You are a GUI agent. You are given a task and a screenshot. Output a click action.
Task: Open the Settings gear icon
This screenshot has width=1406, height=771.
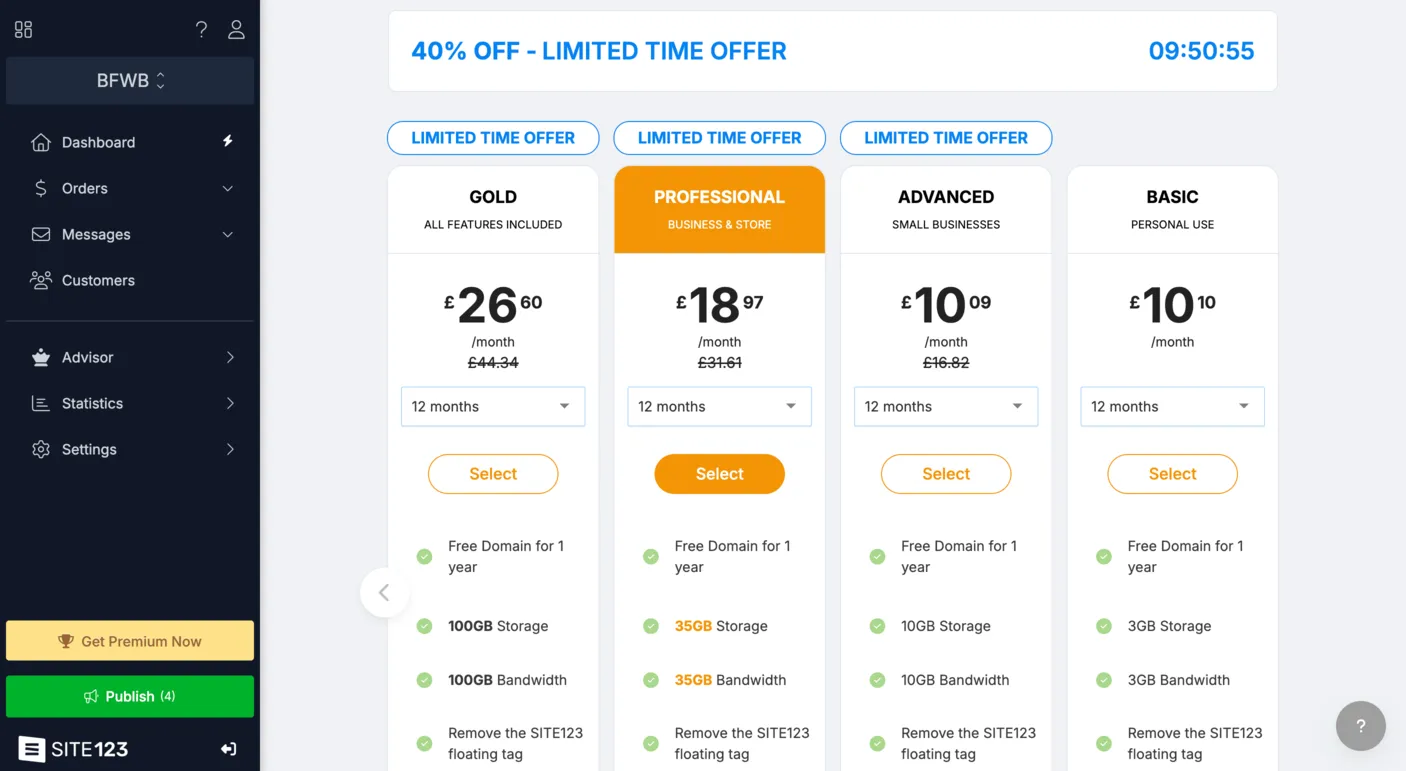(x=41, y=449)
